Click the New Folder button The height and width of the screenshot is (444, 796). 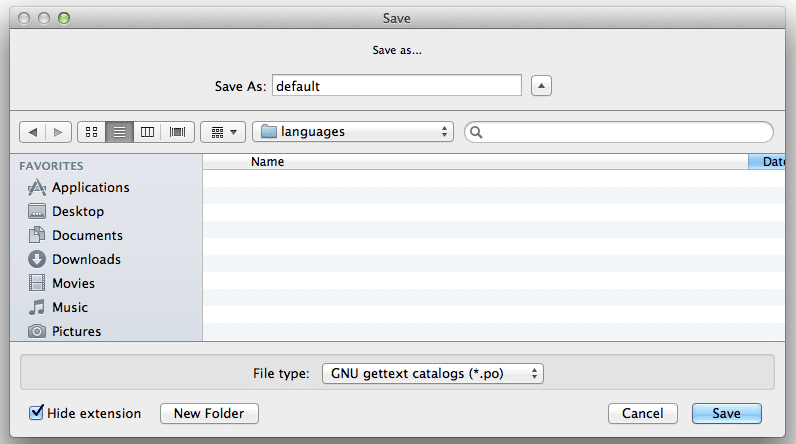(209, 413)
